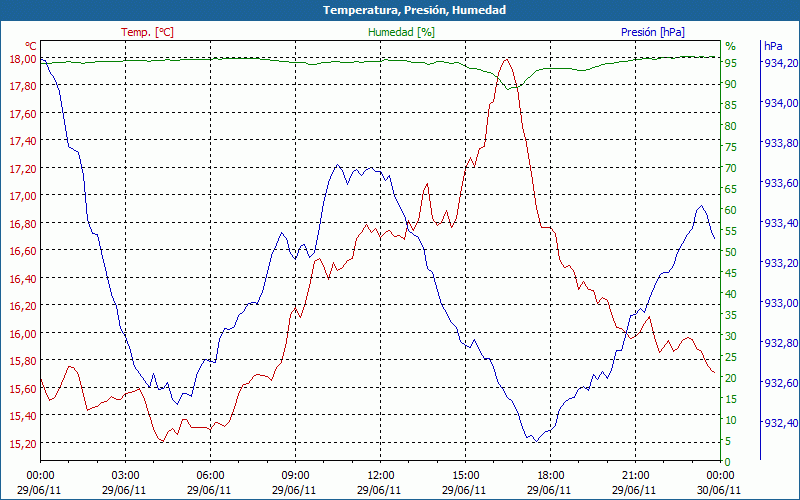Viewport: 800px width, 500px height.
Task: Click the '18,00' temperature axis value
Action: [23, 59]
